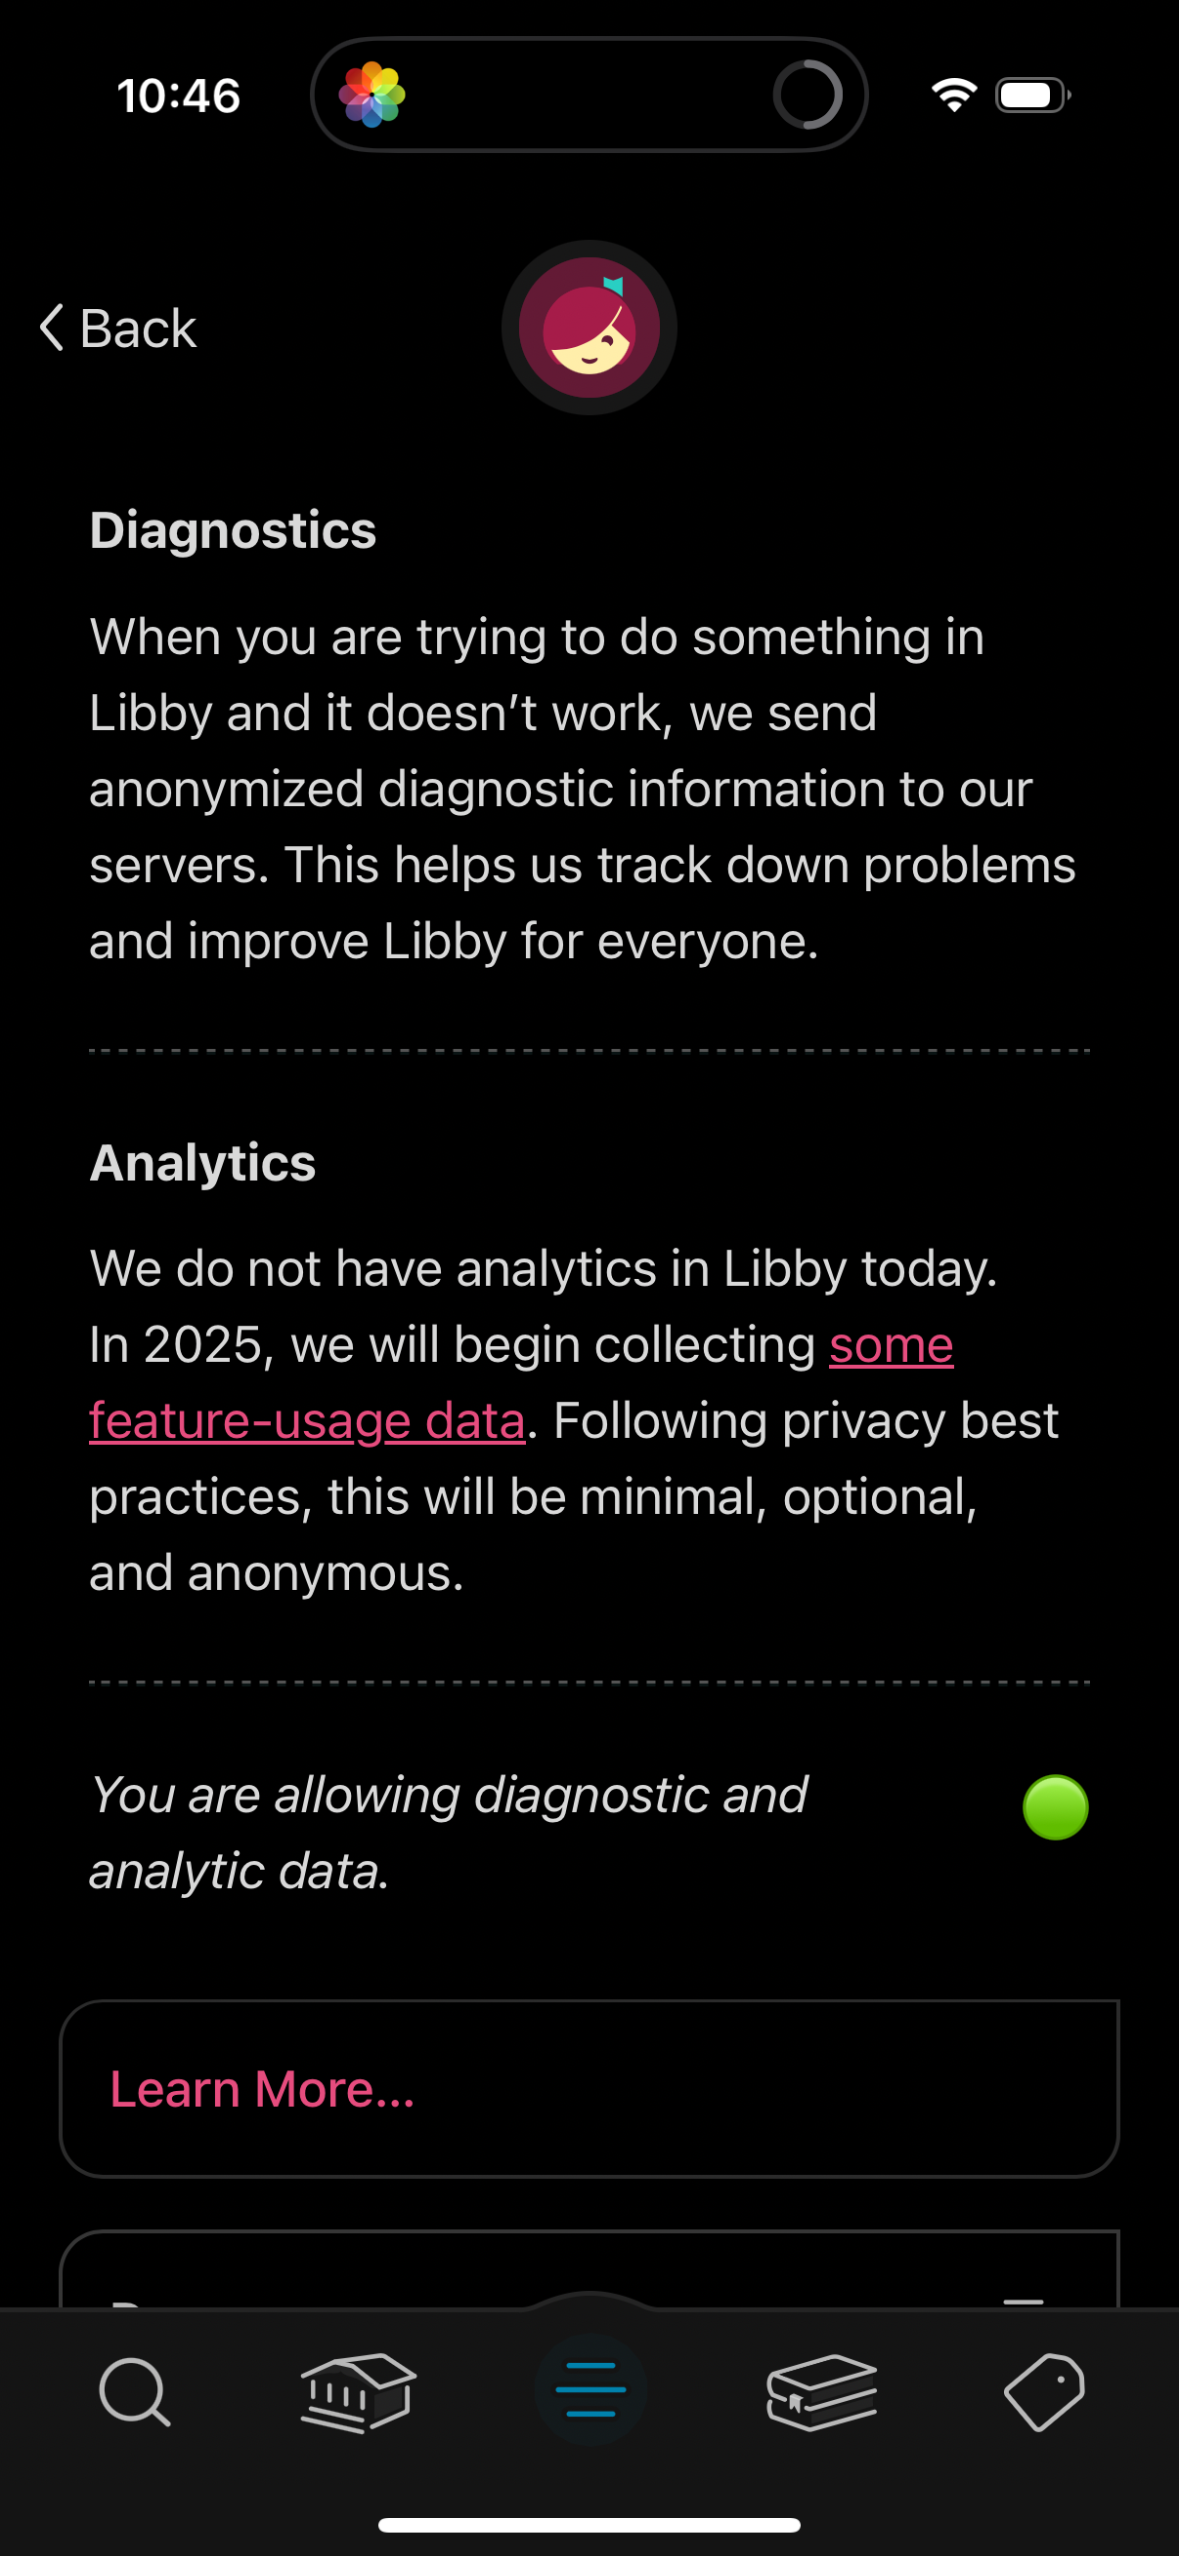Tap the Learn More button

coord(589,2088)
